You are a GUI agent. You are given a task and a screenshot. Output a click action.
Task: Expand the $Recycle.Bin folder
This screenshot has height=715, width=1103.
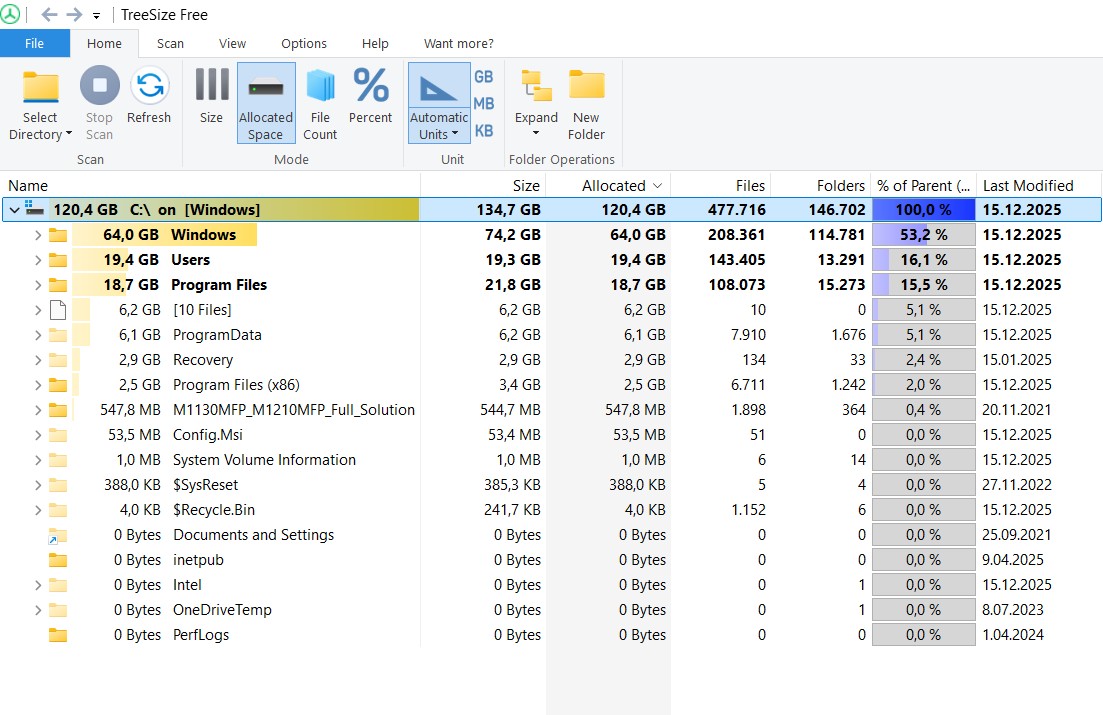38,510
